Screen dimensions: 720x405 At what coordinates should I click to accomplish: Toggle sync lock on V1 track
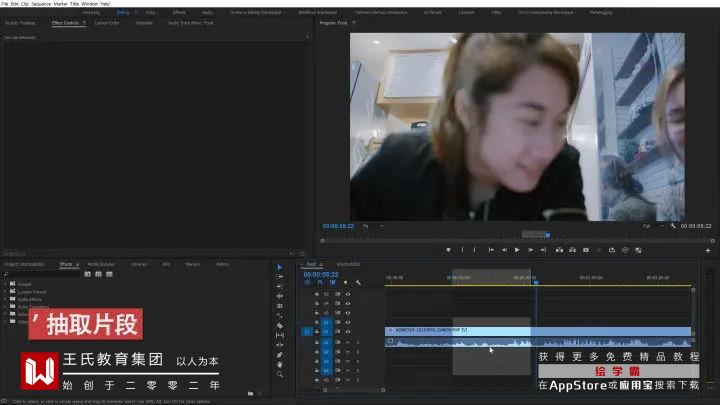(338, 331)
